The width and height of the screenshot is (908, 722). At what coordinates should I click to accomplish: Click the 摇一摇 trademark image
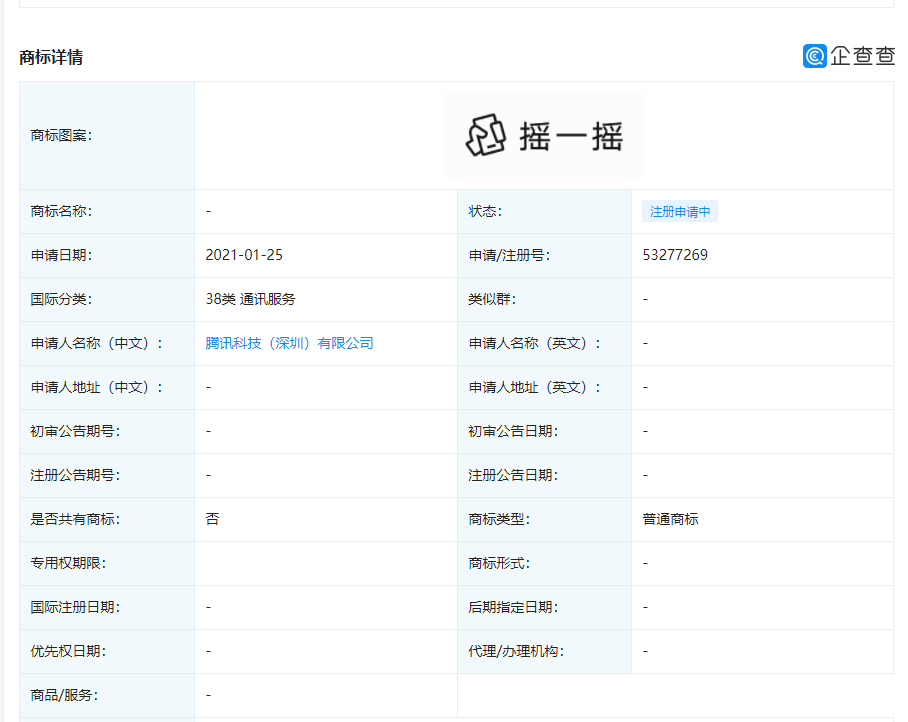[x=544, y=135]
